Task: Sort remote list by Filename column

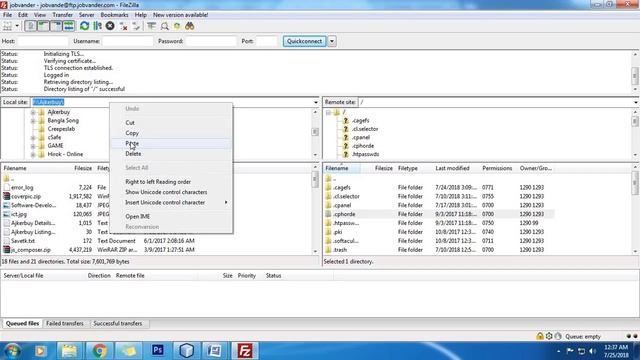Action: point(342,168)
